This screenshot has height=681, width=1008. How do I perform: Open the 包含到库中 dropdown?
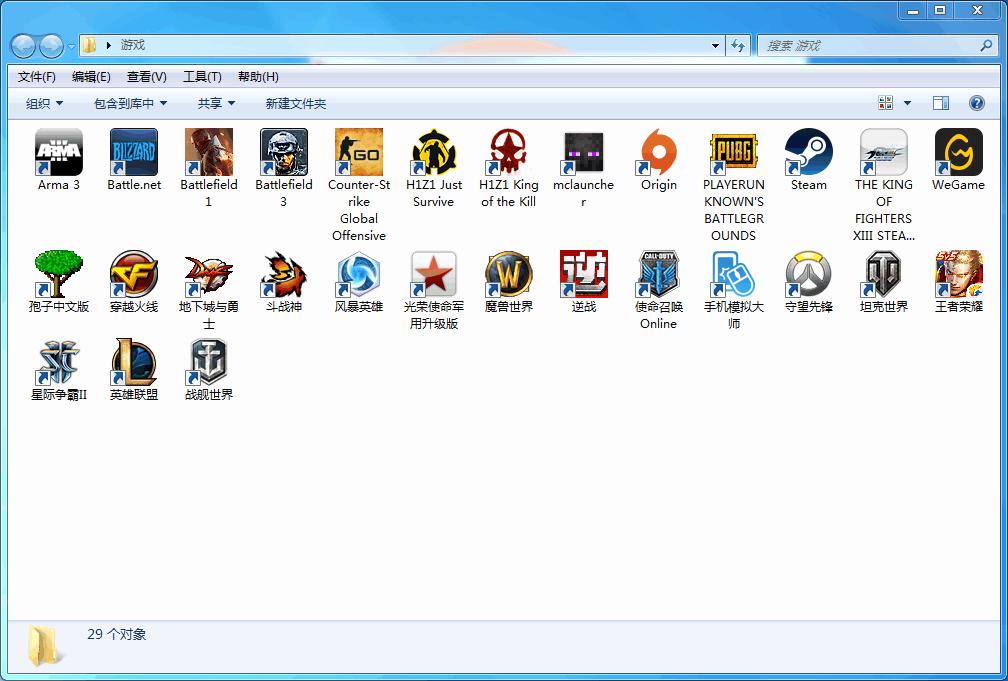pyautogui.click(x=130, y=103)
